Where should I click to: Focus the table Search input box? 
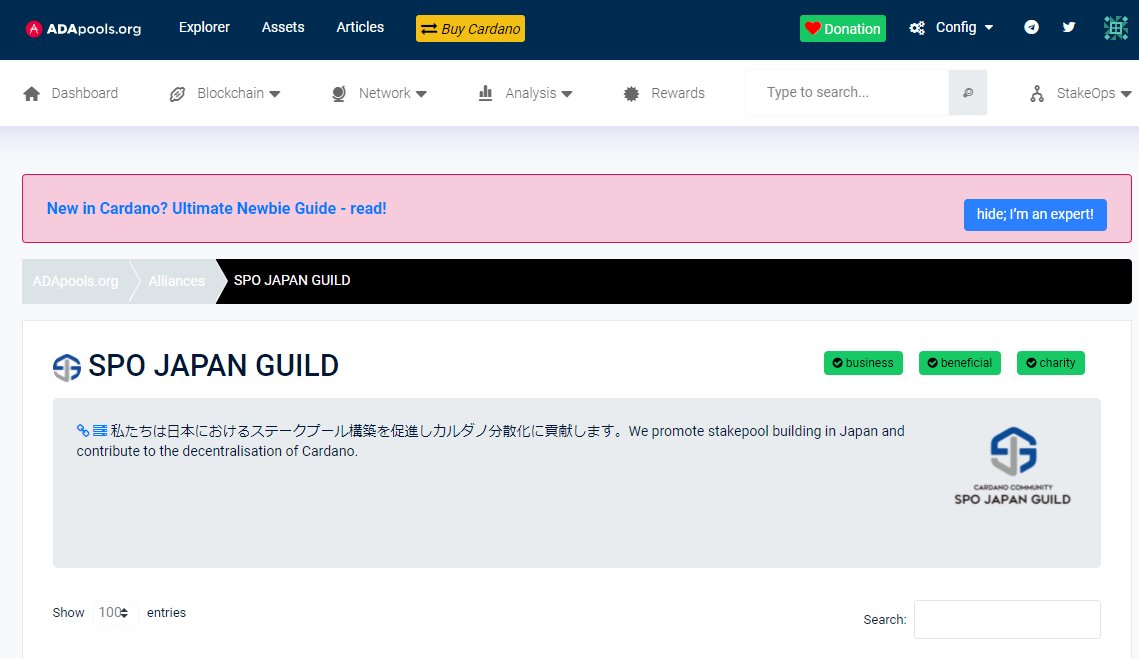pos(1007,619)
